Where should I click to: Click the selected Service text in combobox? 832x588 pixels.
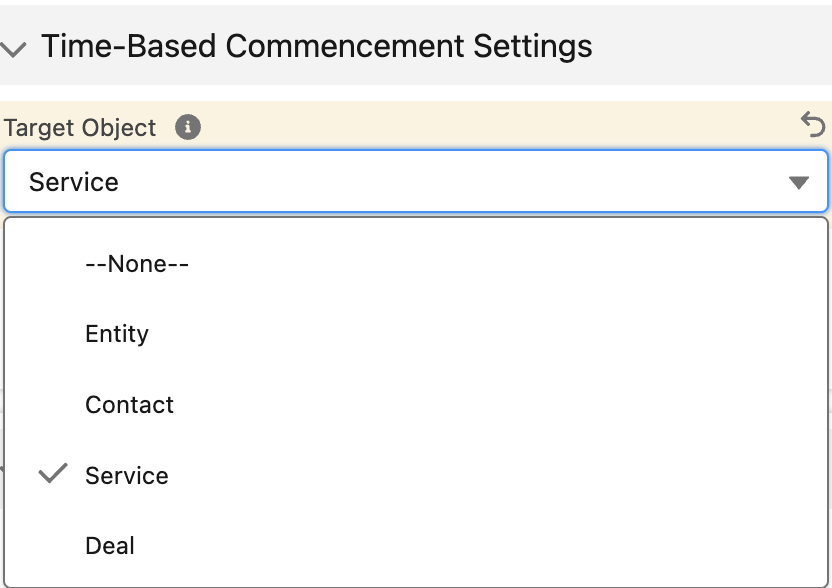tap(74, 182)
